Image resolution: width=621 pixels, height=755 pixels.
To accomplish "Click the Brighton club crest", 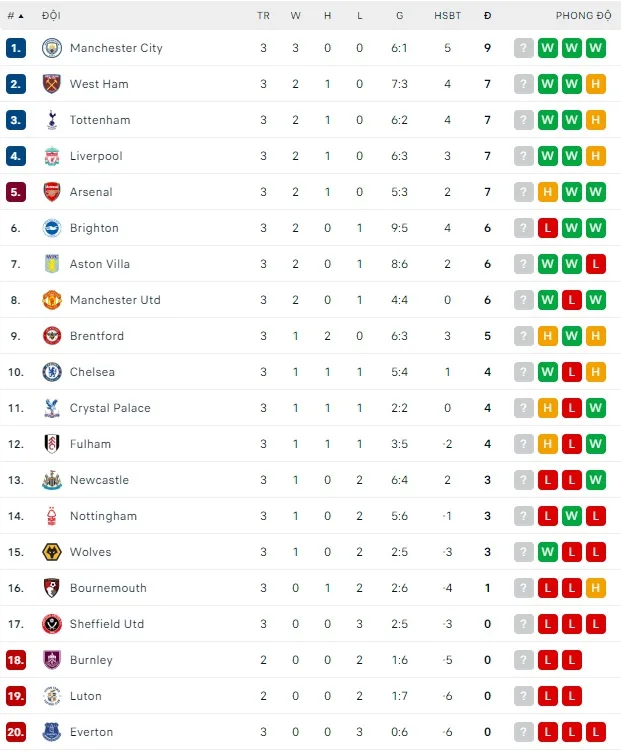I will (52, 228).
